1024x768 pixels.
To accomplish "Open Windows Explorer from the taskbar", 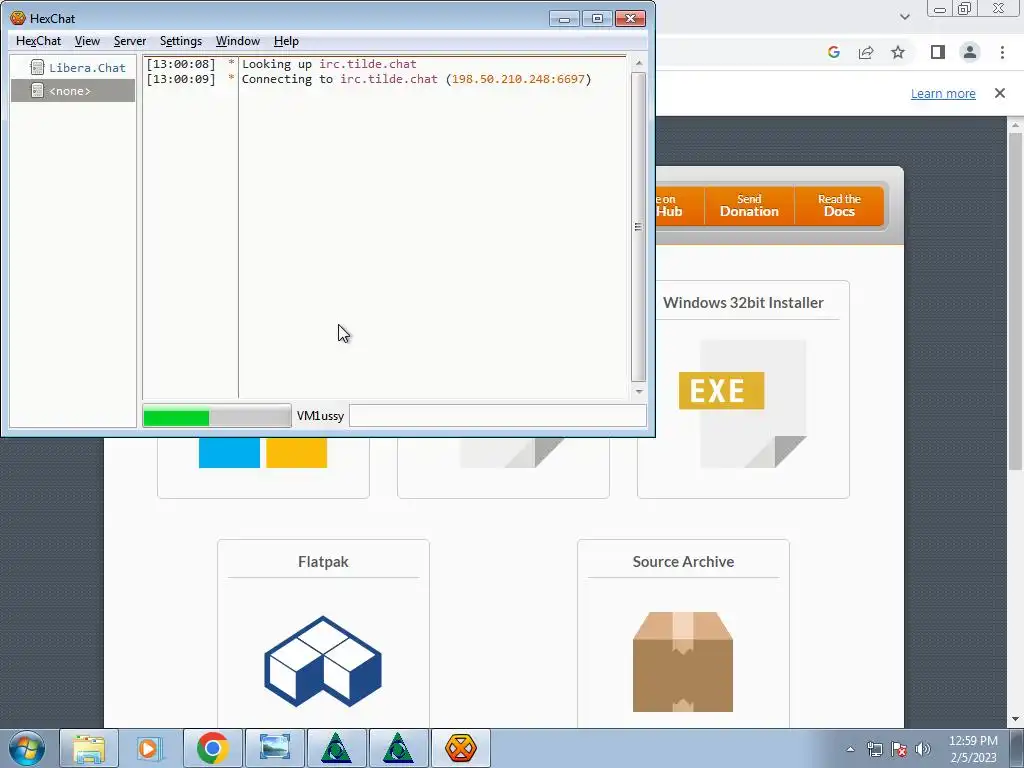I will 89,748.
